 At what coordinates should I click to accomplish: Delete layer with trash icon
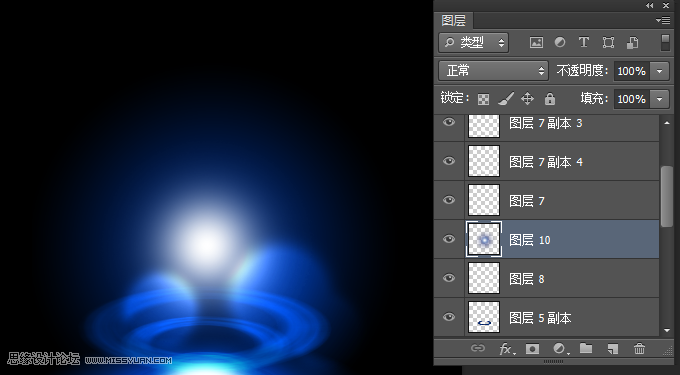[639, 348]
